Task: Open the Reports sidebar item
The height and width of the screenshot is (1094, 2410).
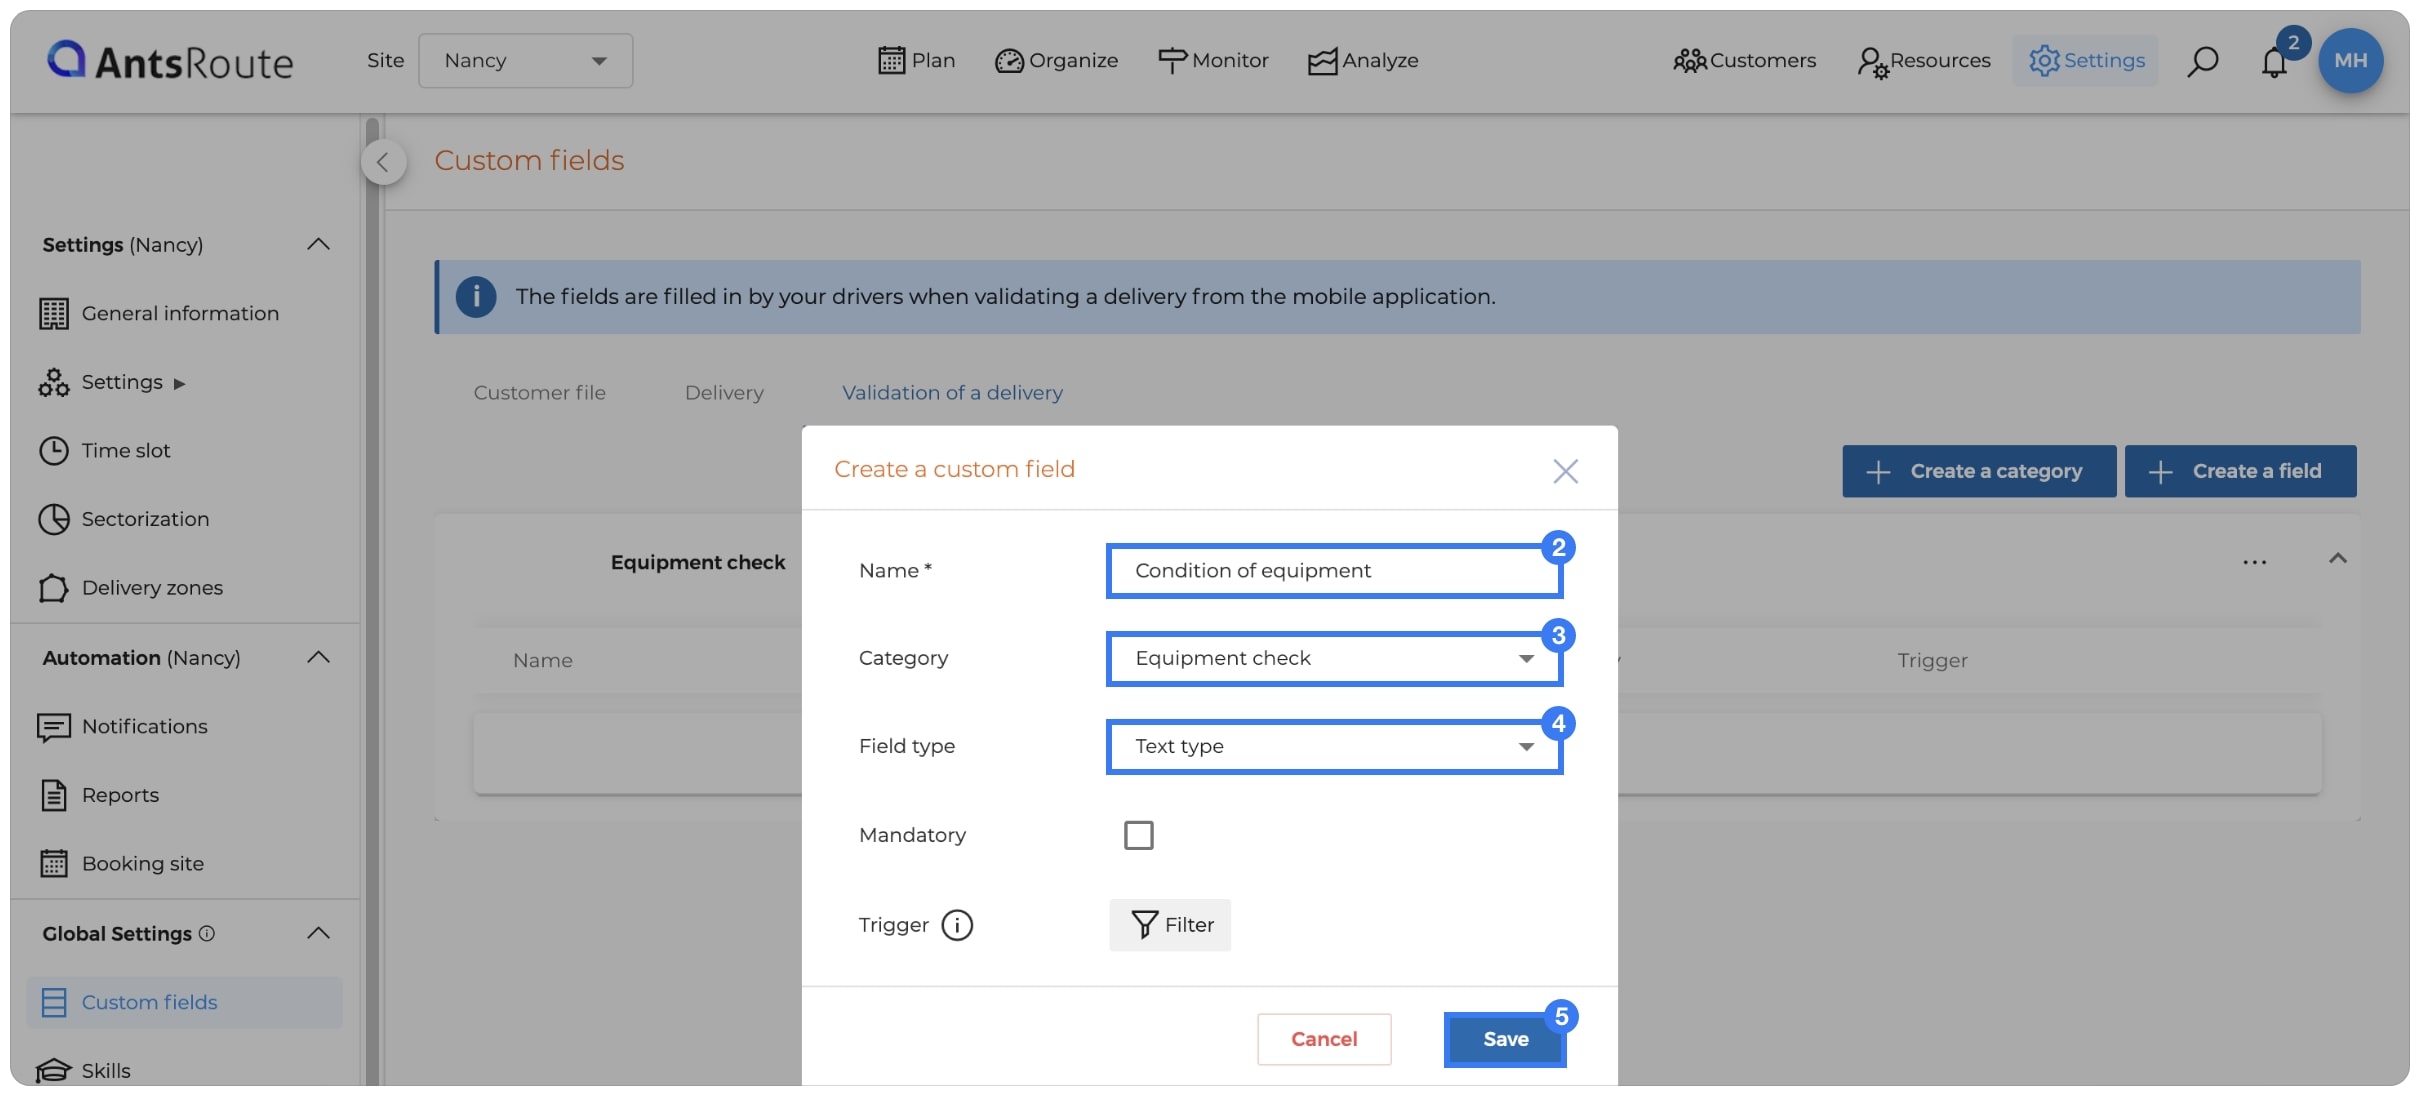Action: 98,795
